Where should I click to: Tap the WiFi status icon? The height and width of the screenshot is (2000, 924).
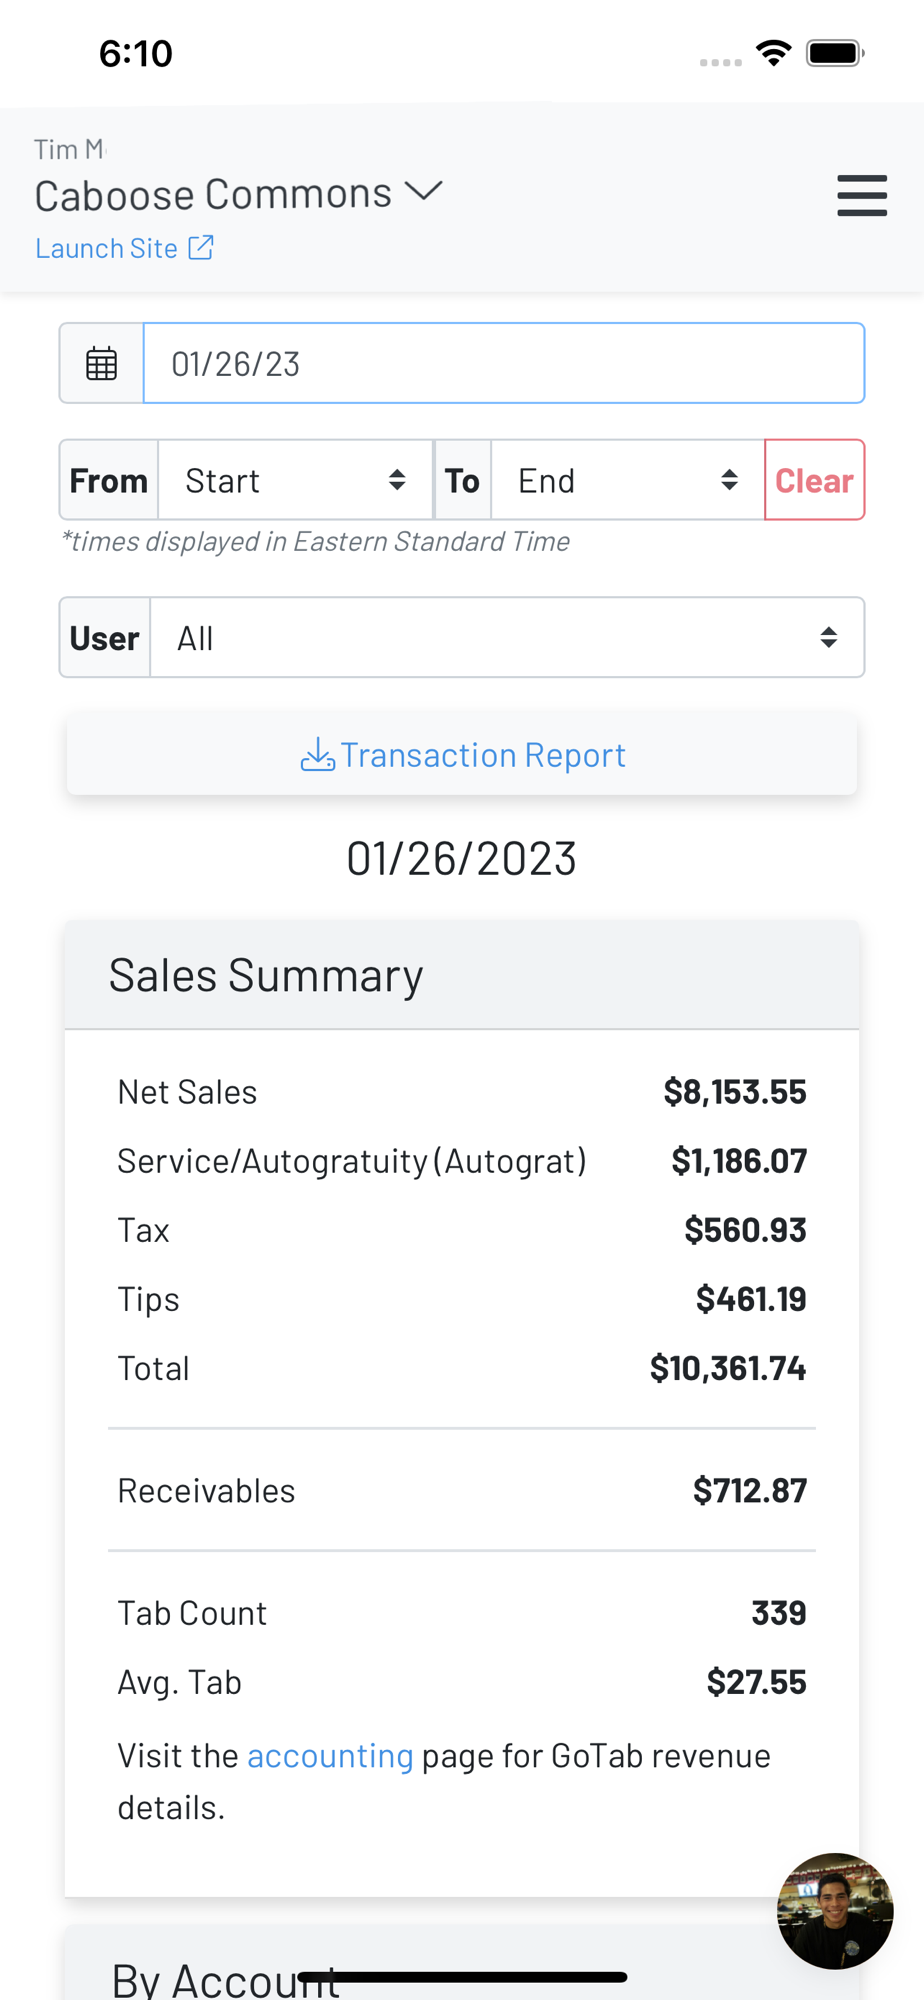point(773,53)
